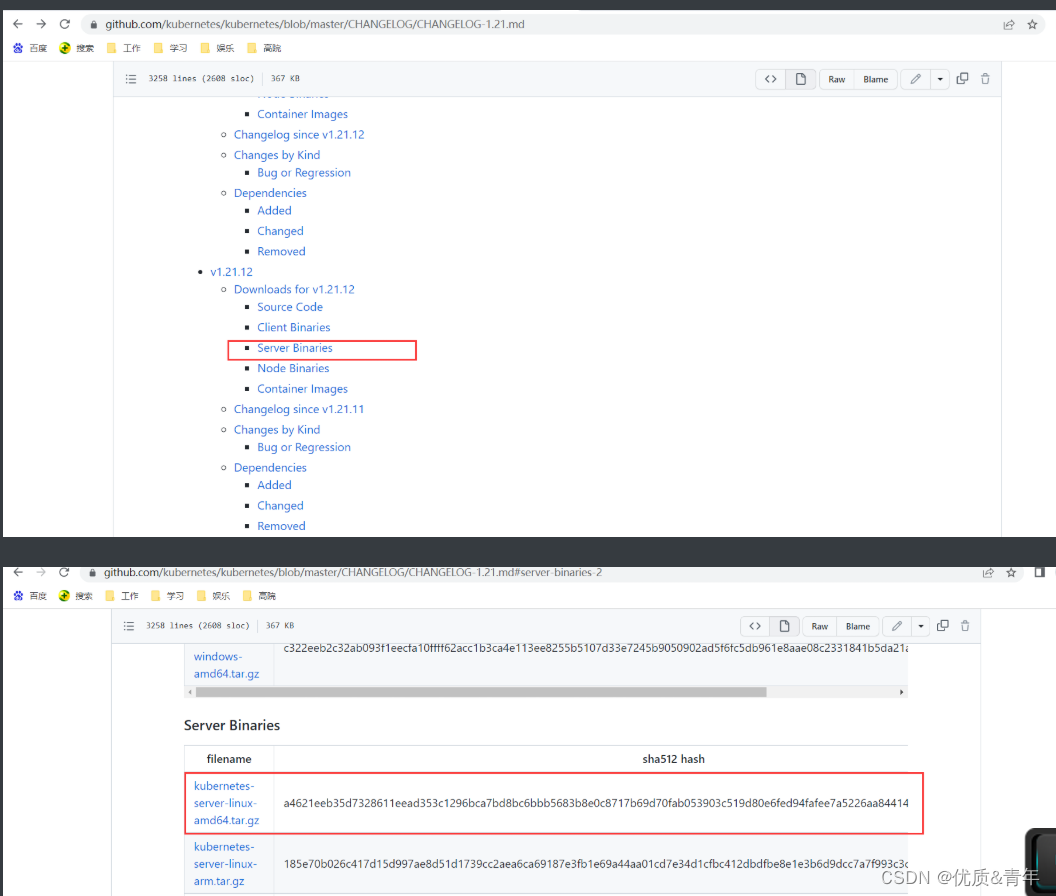This screenshot has height=896, width=1056.
Task: Open windows-amd64.tar.gz file link
Action: coord(226,665)
